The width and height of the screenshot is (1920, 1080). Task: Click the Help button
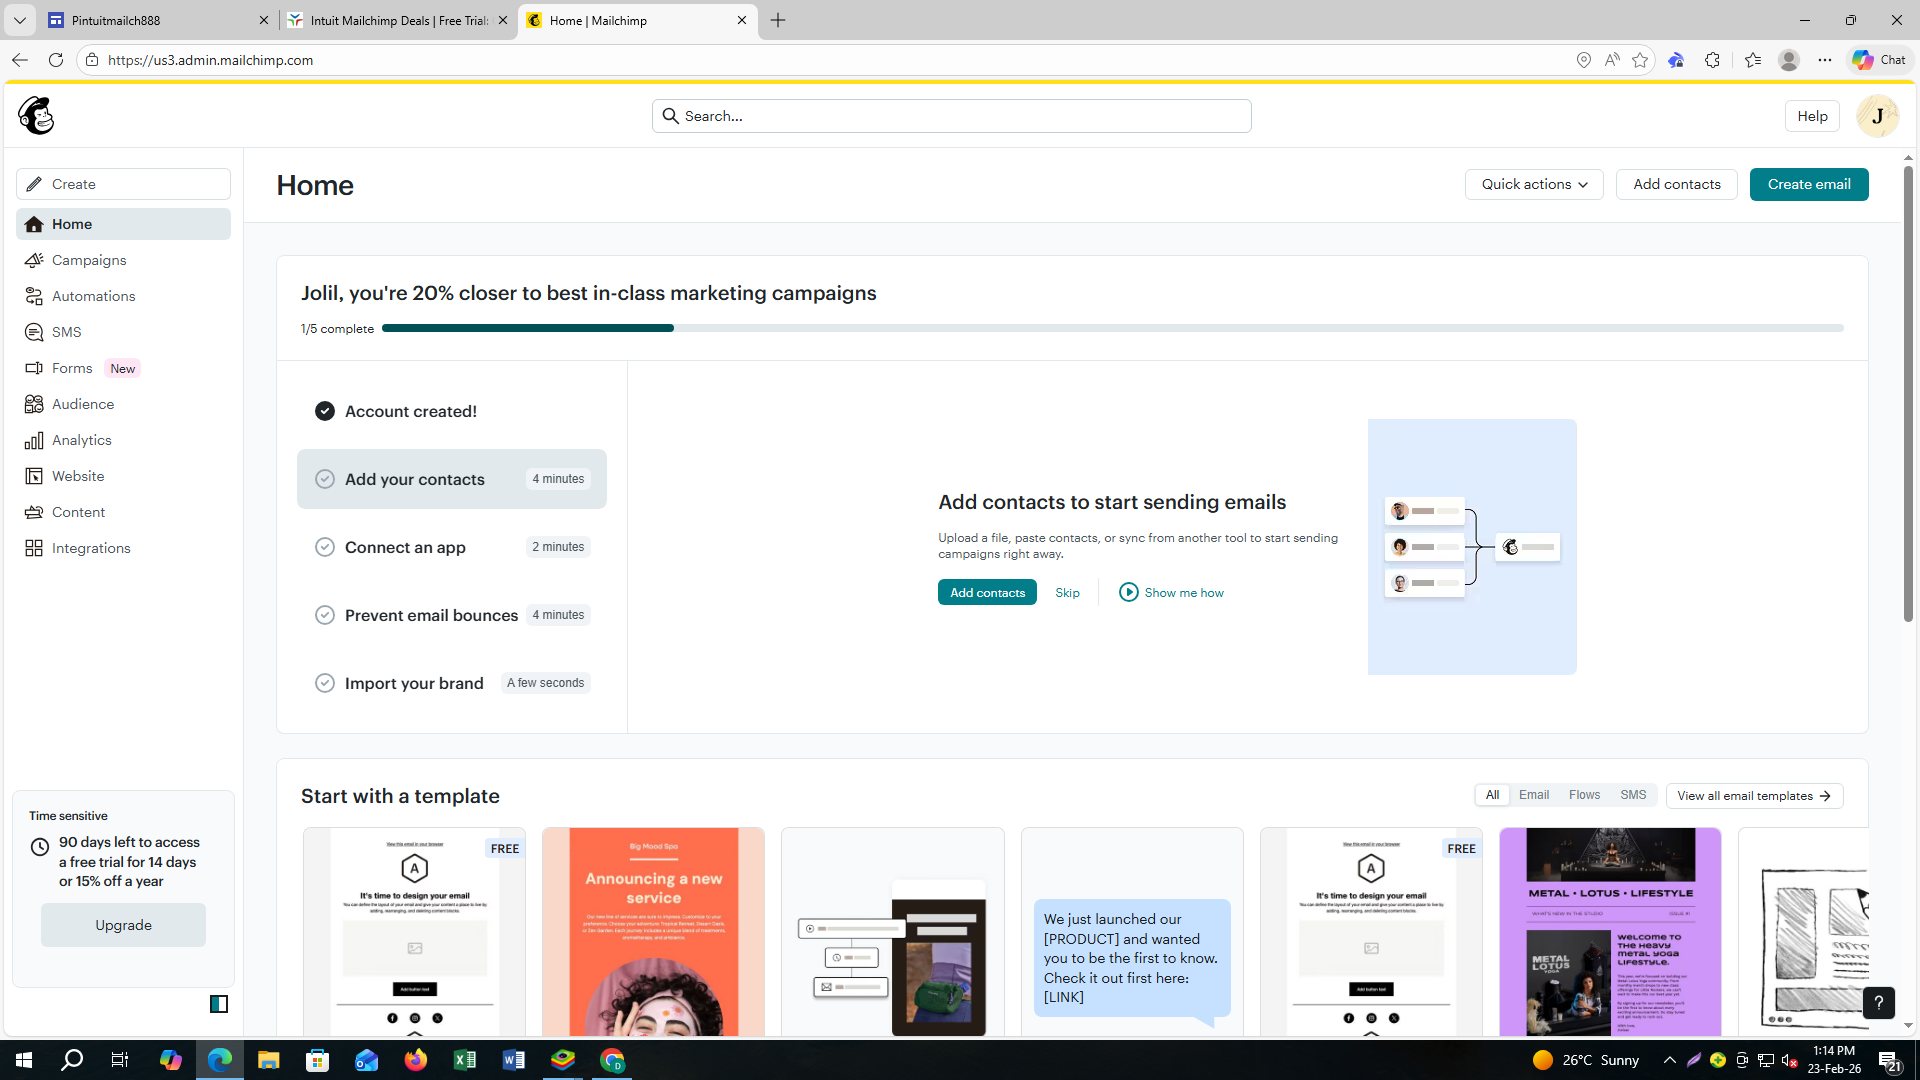click(x=1812, y=116)
